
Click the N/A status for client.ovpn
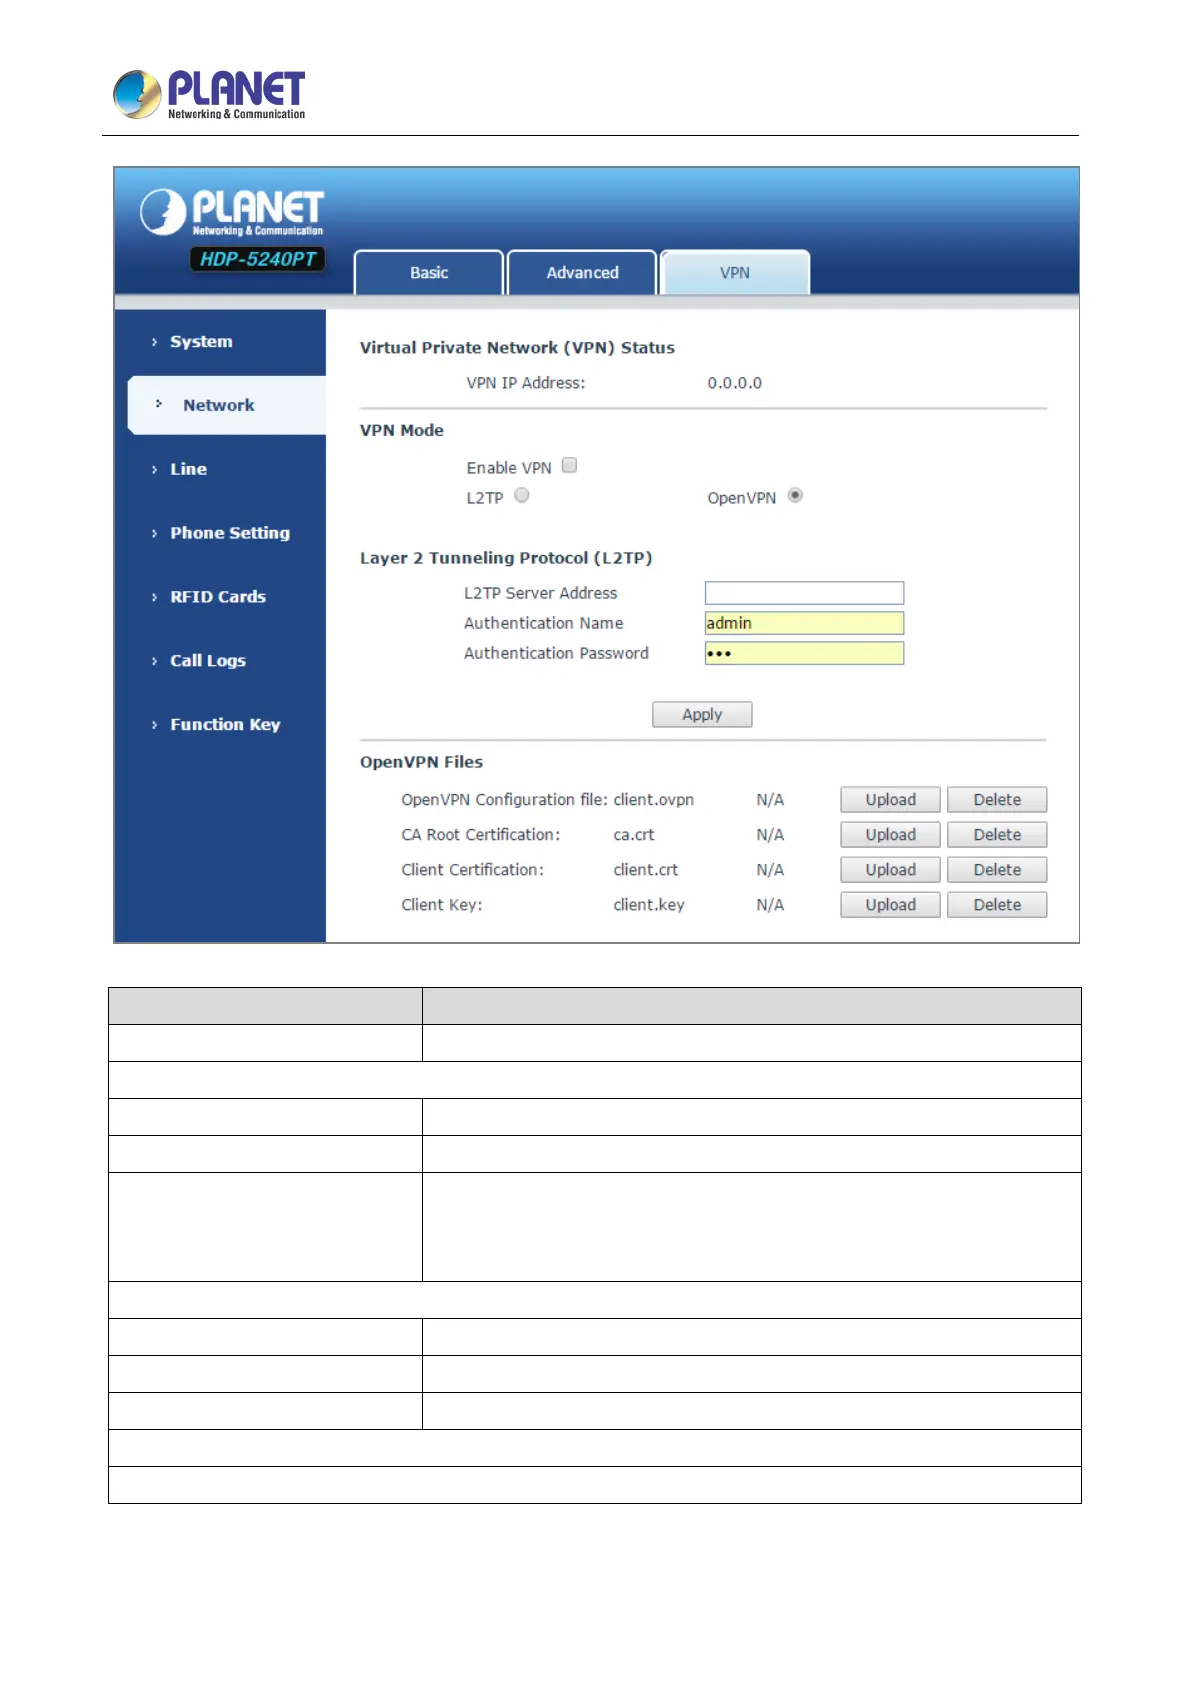tap(770, 800)
